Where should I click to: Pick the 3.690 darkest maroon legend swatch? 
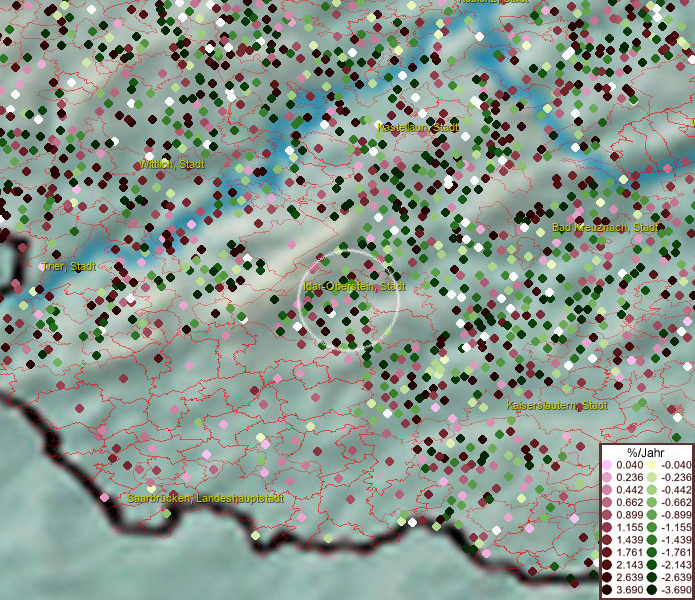coord(607,590)
